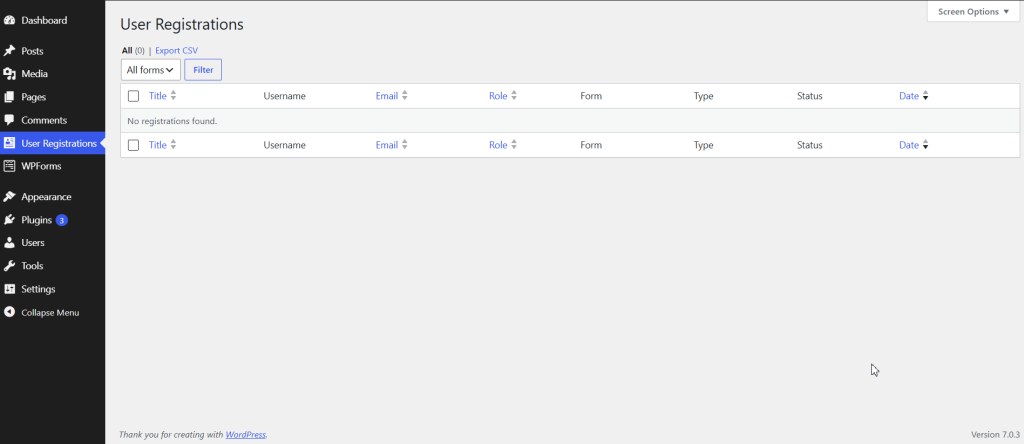
Task: Click the Tools wrench icon
Action: click(9, 266)
